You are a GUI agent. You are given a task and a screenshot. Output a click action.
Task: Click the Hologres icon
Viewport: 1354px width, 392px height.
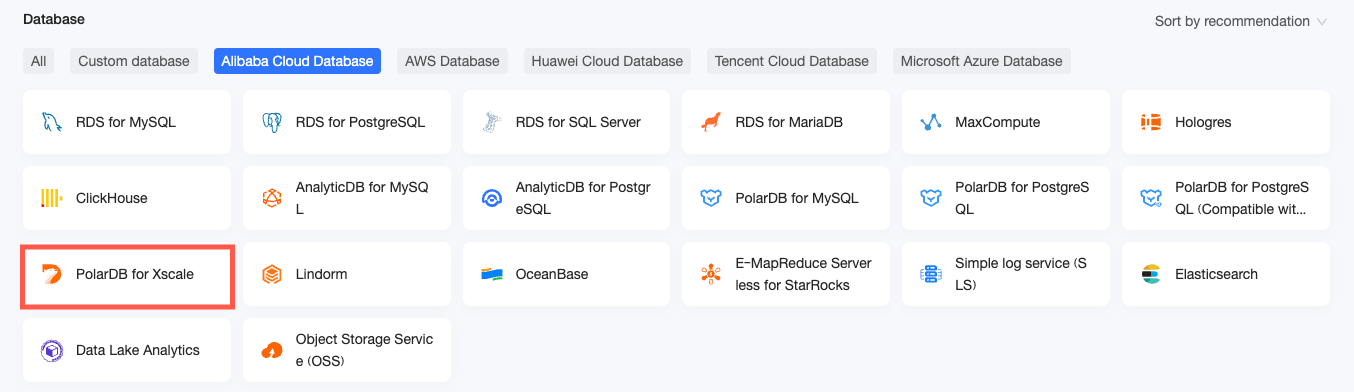[x=1151, y=122]
